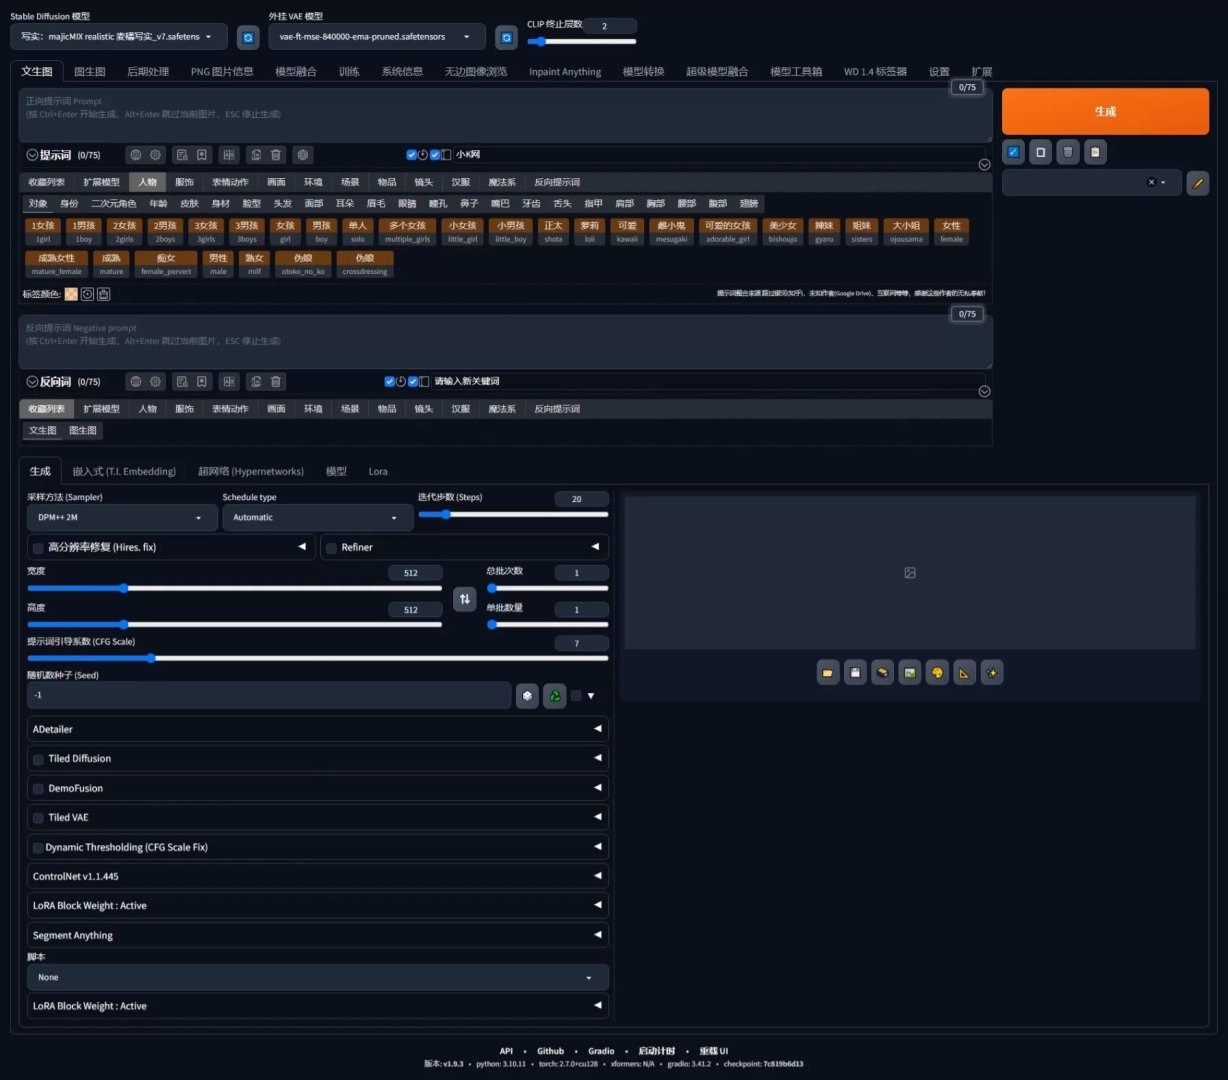Viewport: 1228px width, 1080px height.
Task: Adjust the CFG Scale slider
Action: [x=318, y=658]
